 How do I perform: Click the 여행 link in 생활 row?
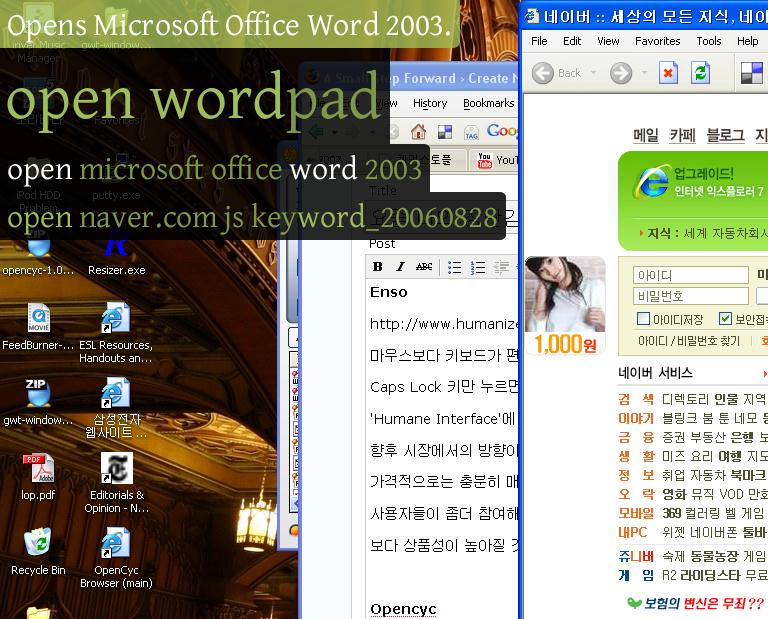[730, 456]
